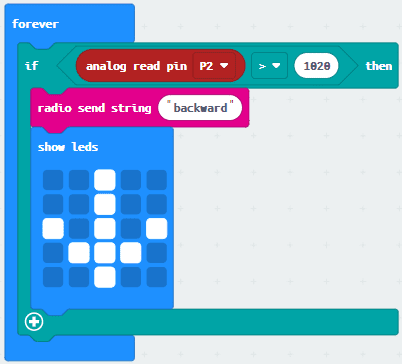
Task: Click the "backward" string text field
Action: click(200, 108)
